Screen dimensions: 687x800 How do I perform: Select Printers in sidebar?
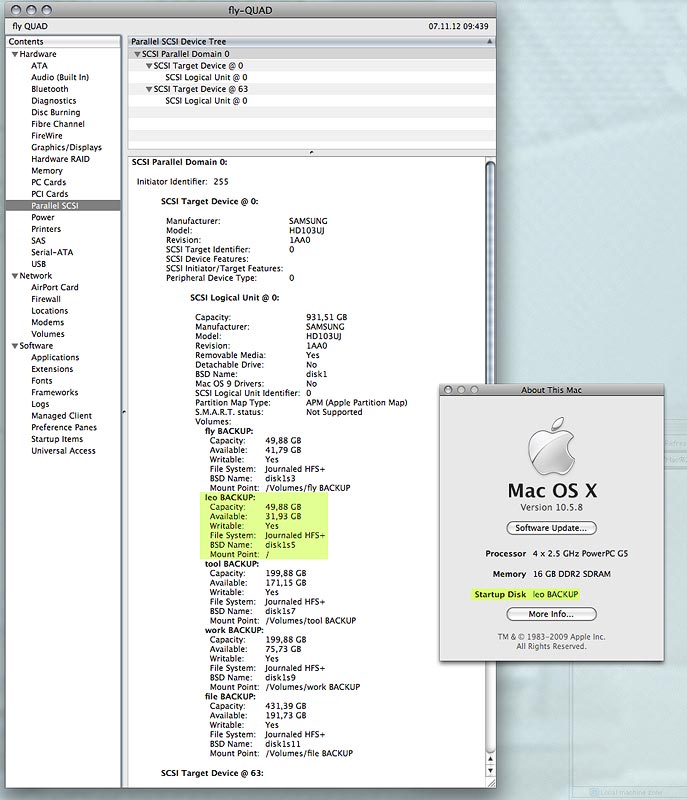46,229
